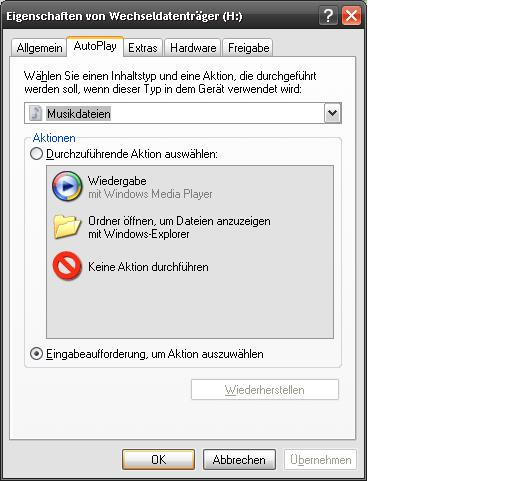Choose the 'Keine Aktion durchführen' text entry

tap(148, 267)
